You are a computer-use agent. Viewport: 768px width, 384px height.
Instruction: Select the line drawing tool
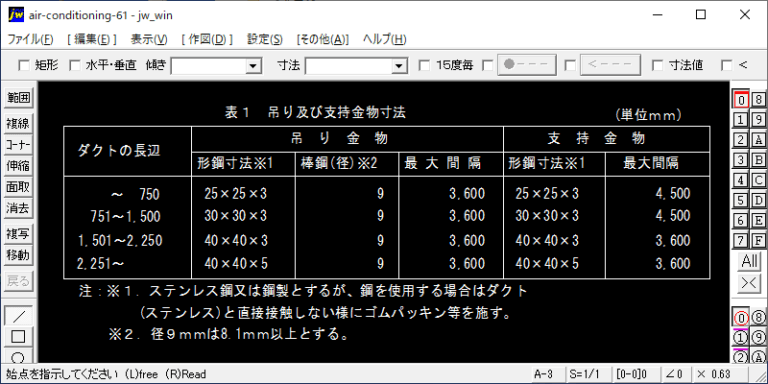(x=18, y=315)
